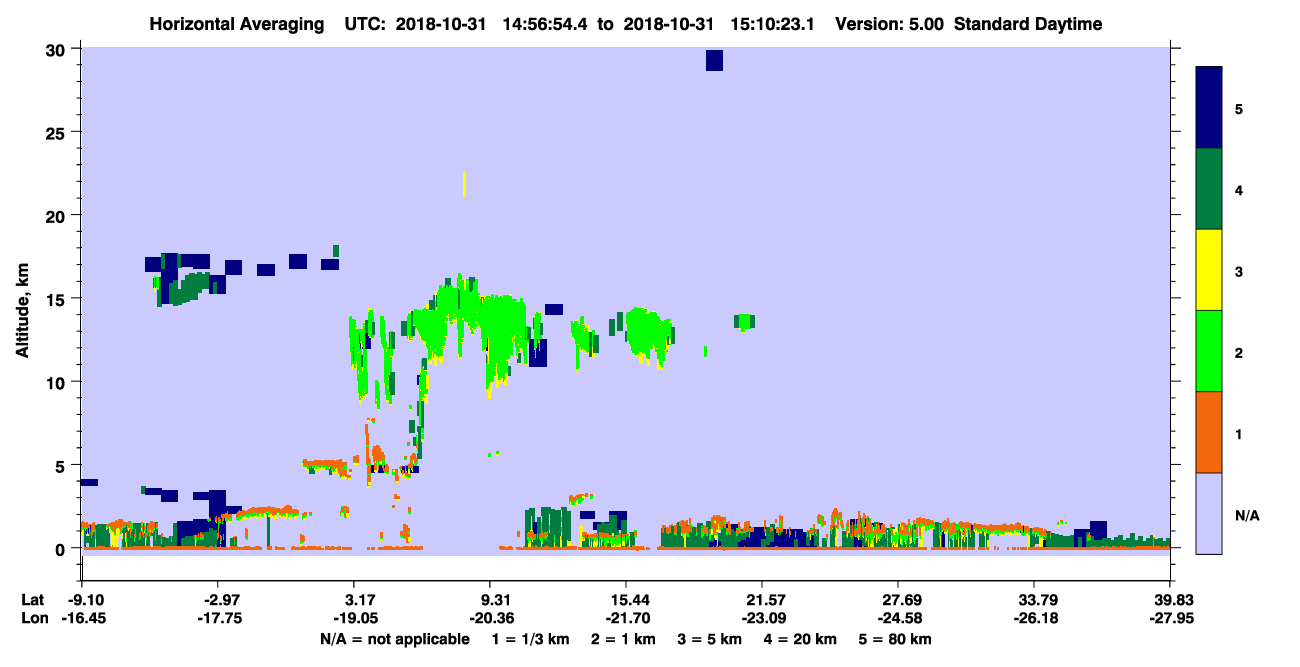
Task: Click the dark blue block near 30 km
Action: point(714,60)
